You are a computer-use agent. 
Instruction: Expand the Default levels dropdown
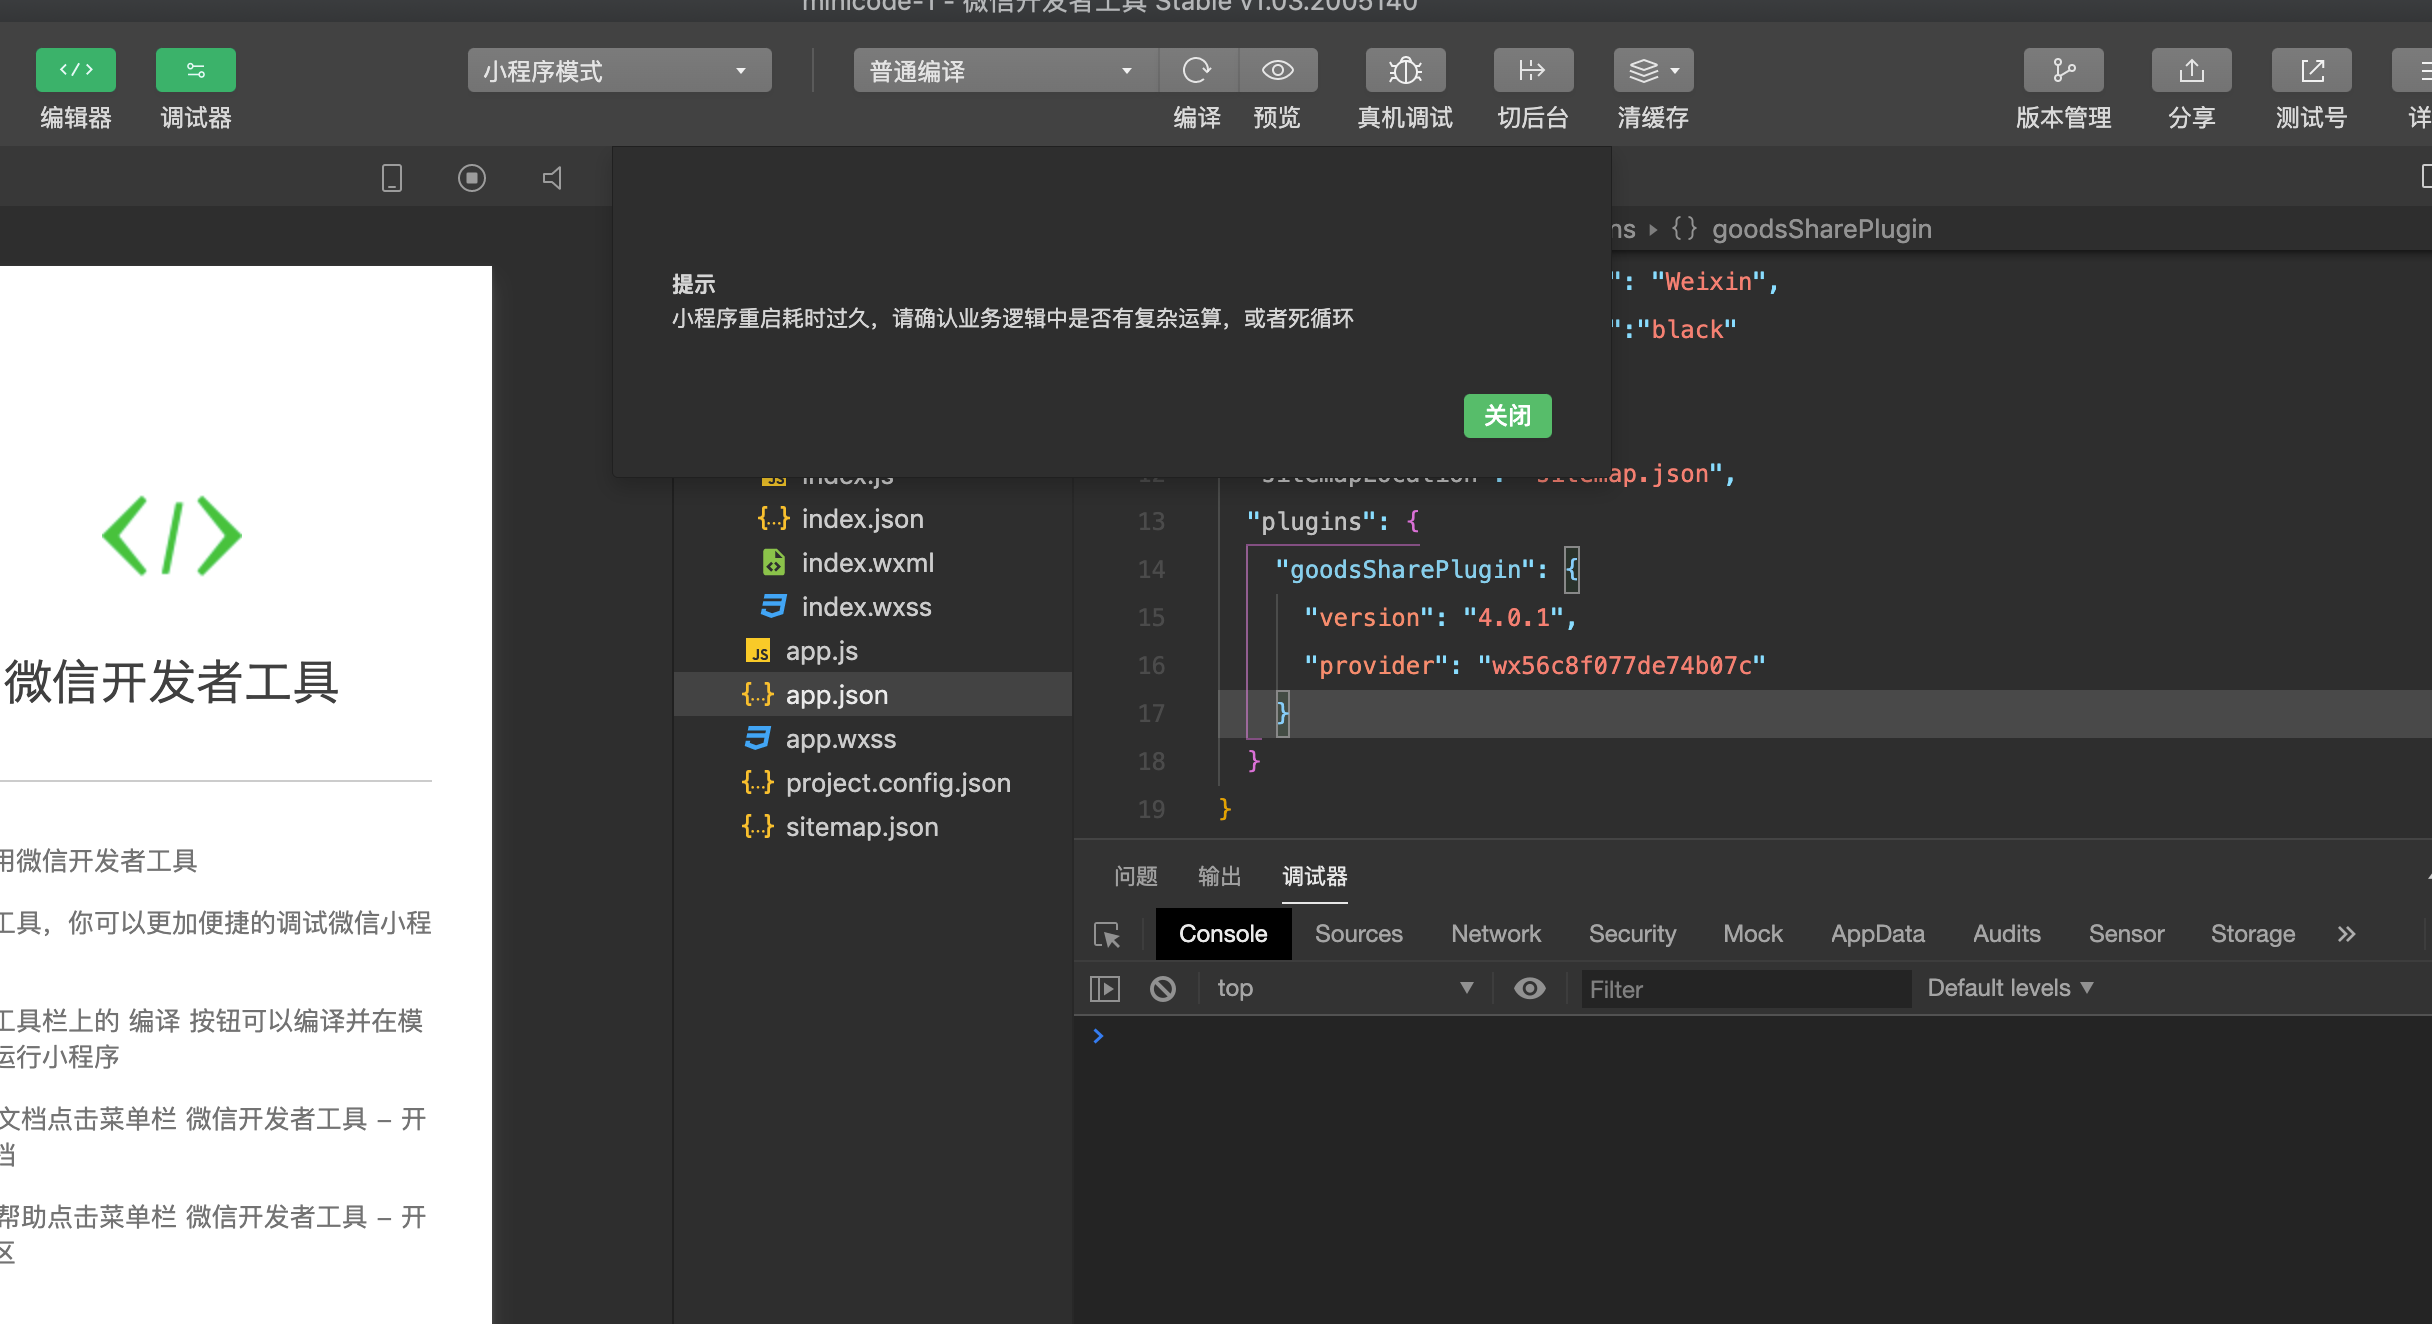point(2010,988)
